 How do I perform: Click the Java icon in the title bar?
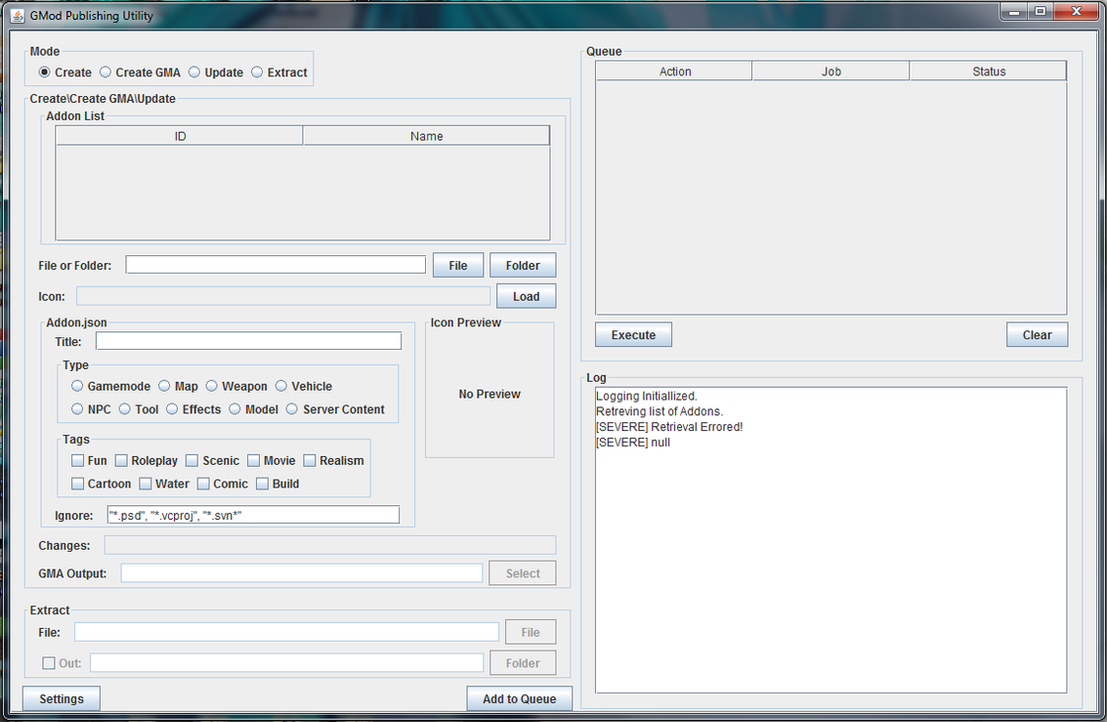(x=18, y=16)
